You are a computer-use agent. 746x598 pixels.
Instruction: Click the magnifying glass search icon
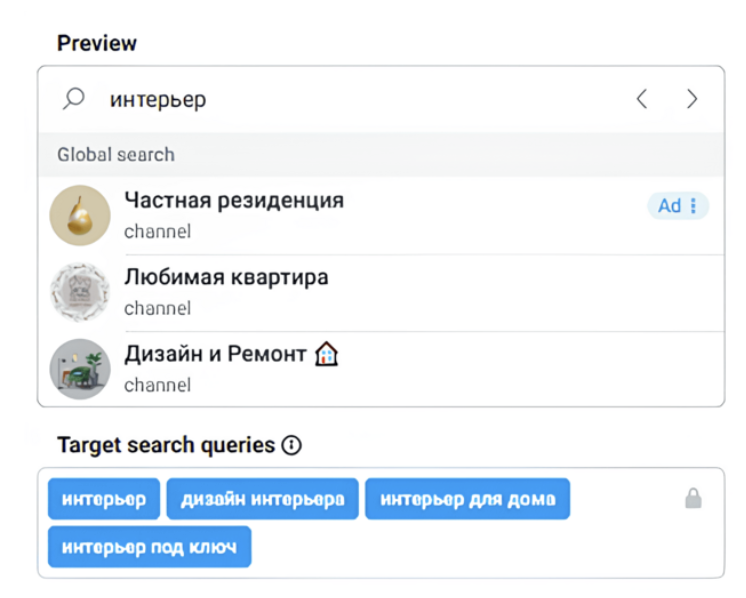click(73, 99)
